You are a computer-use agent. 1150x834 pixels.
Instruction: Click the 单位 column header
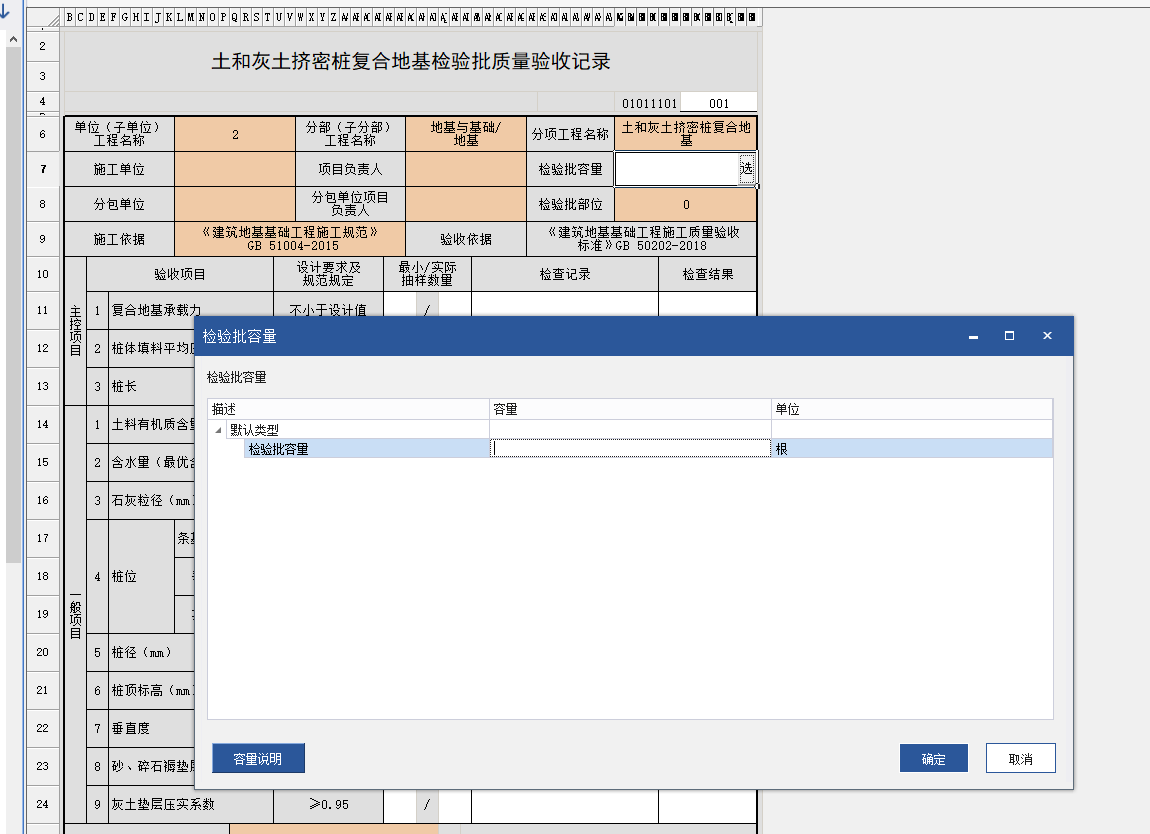point(912,409)
